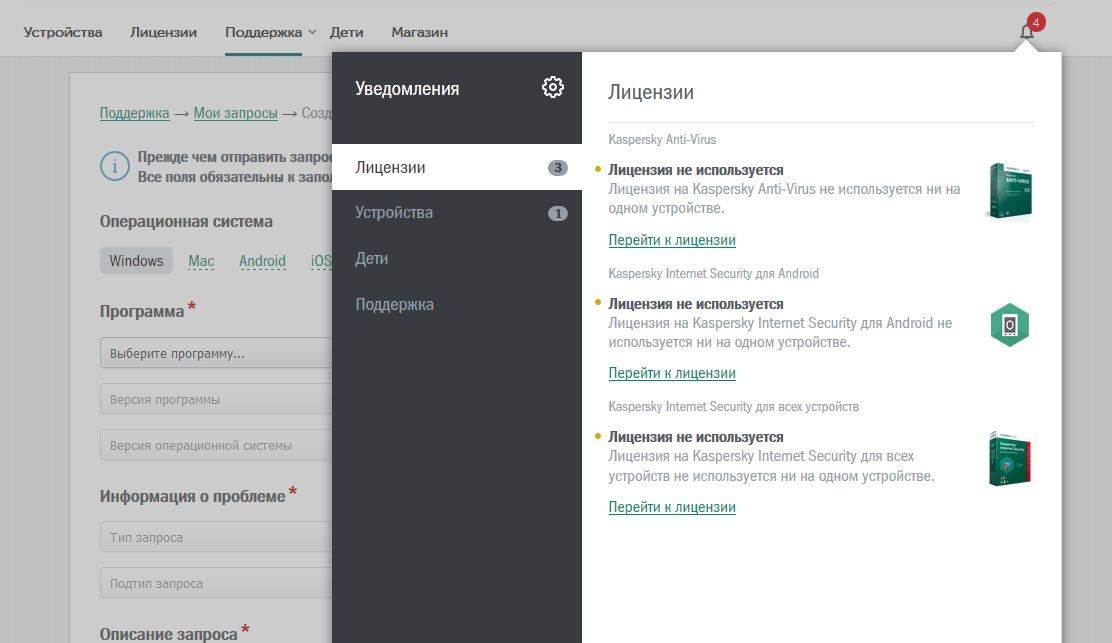This screenshot has height=643, width=1112.
Task: Open the Выберите программу dropdown
Action: point(216,353)
